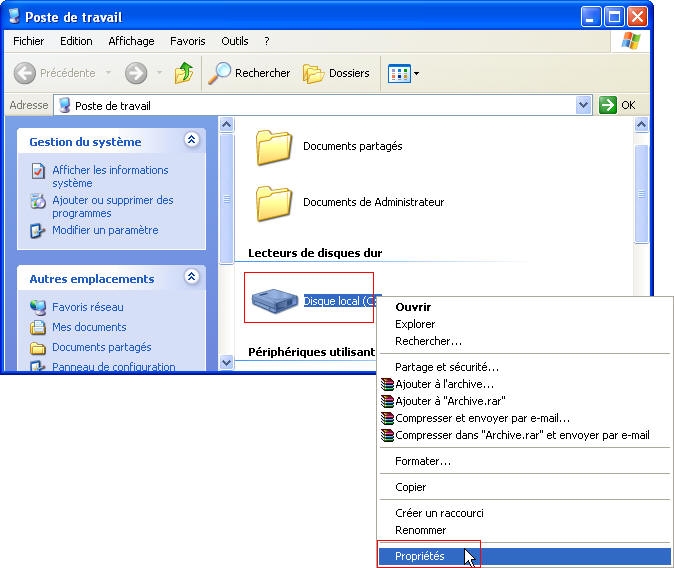
Task: Click the sidebar scrollbar down arrow
Action: point(227,363)
